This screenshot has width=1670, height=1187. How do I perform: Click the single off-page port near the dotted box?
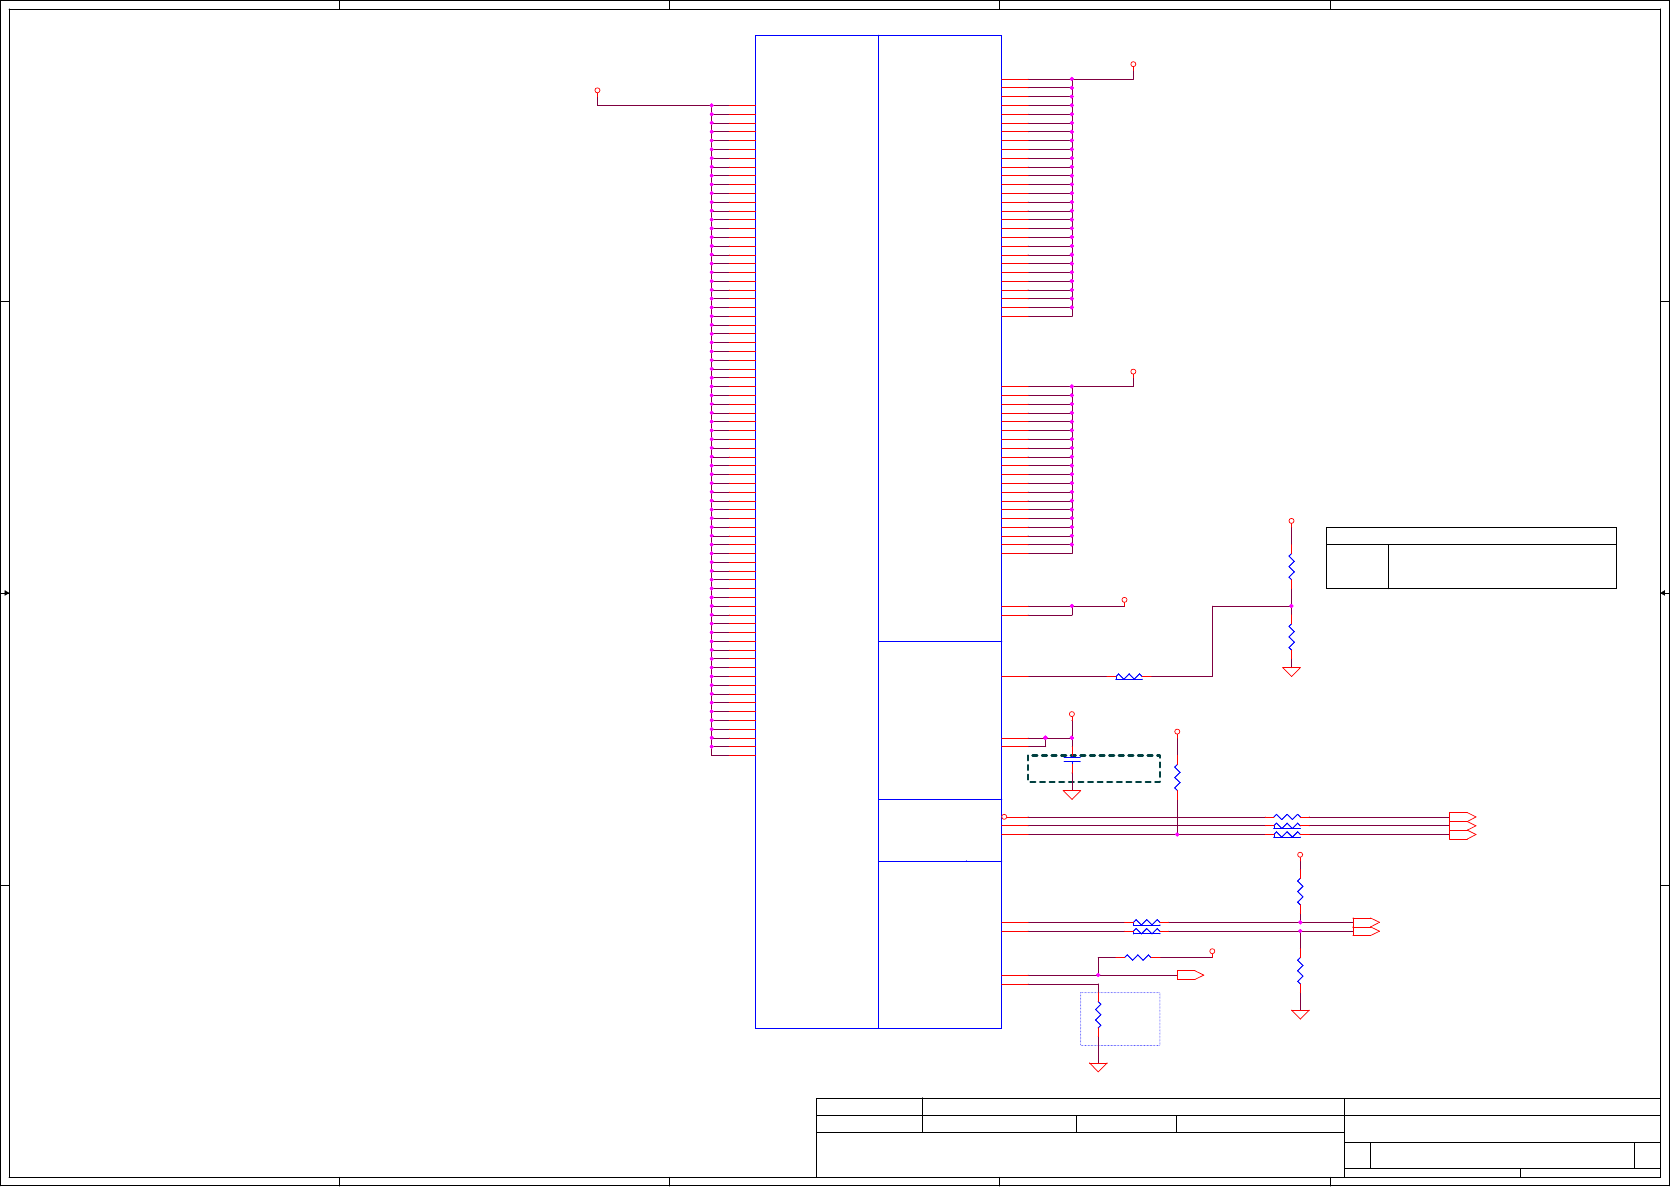pos(1190,975)
